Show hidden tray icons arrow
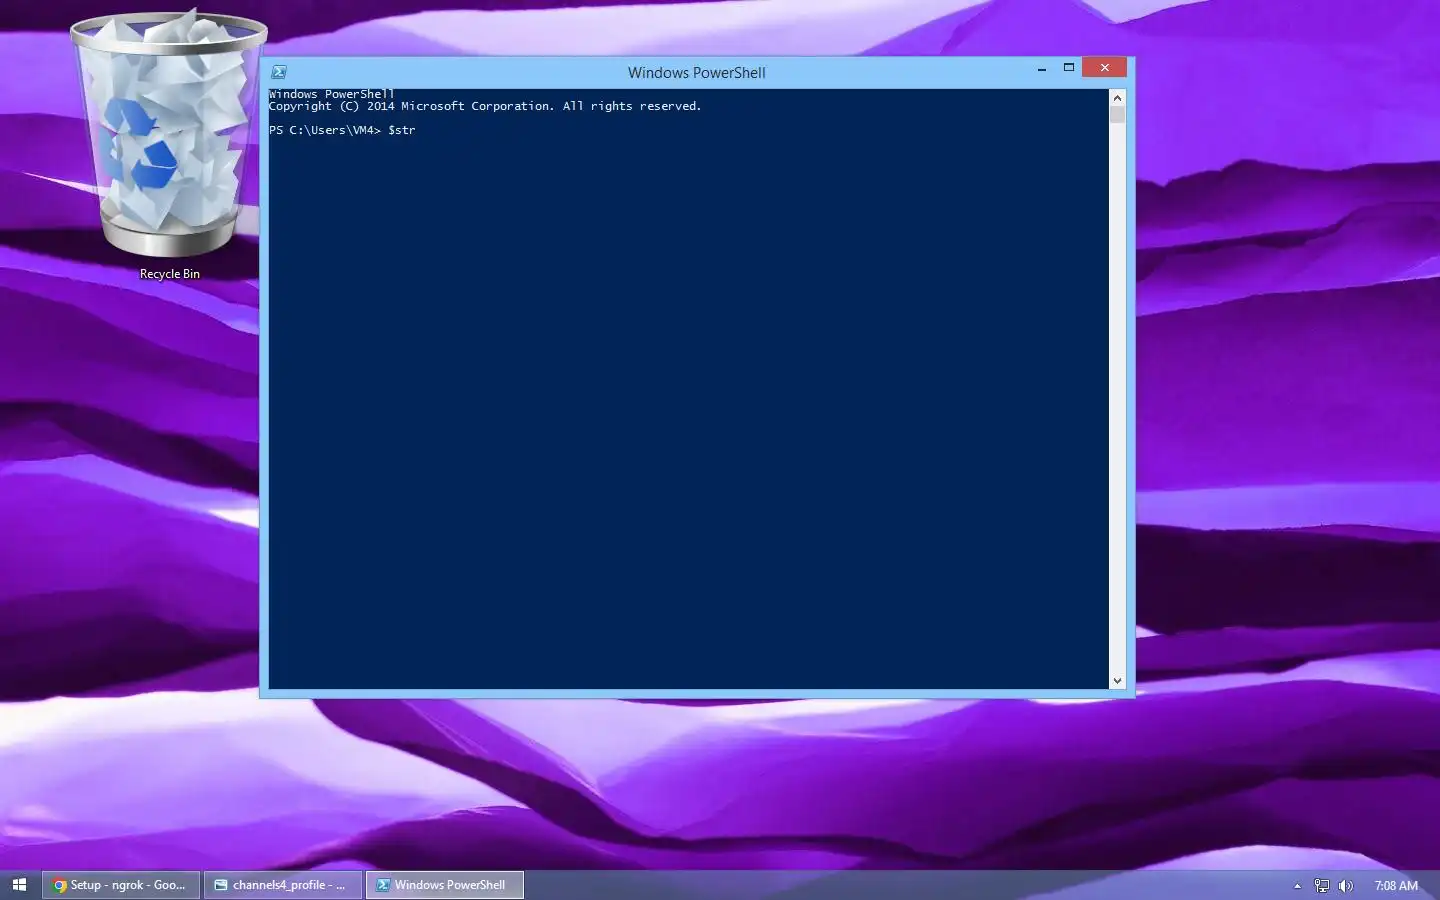The image size is (1440, 900). pyautogui.click(x=1297, y=886)
